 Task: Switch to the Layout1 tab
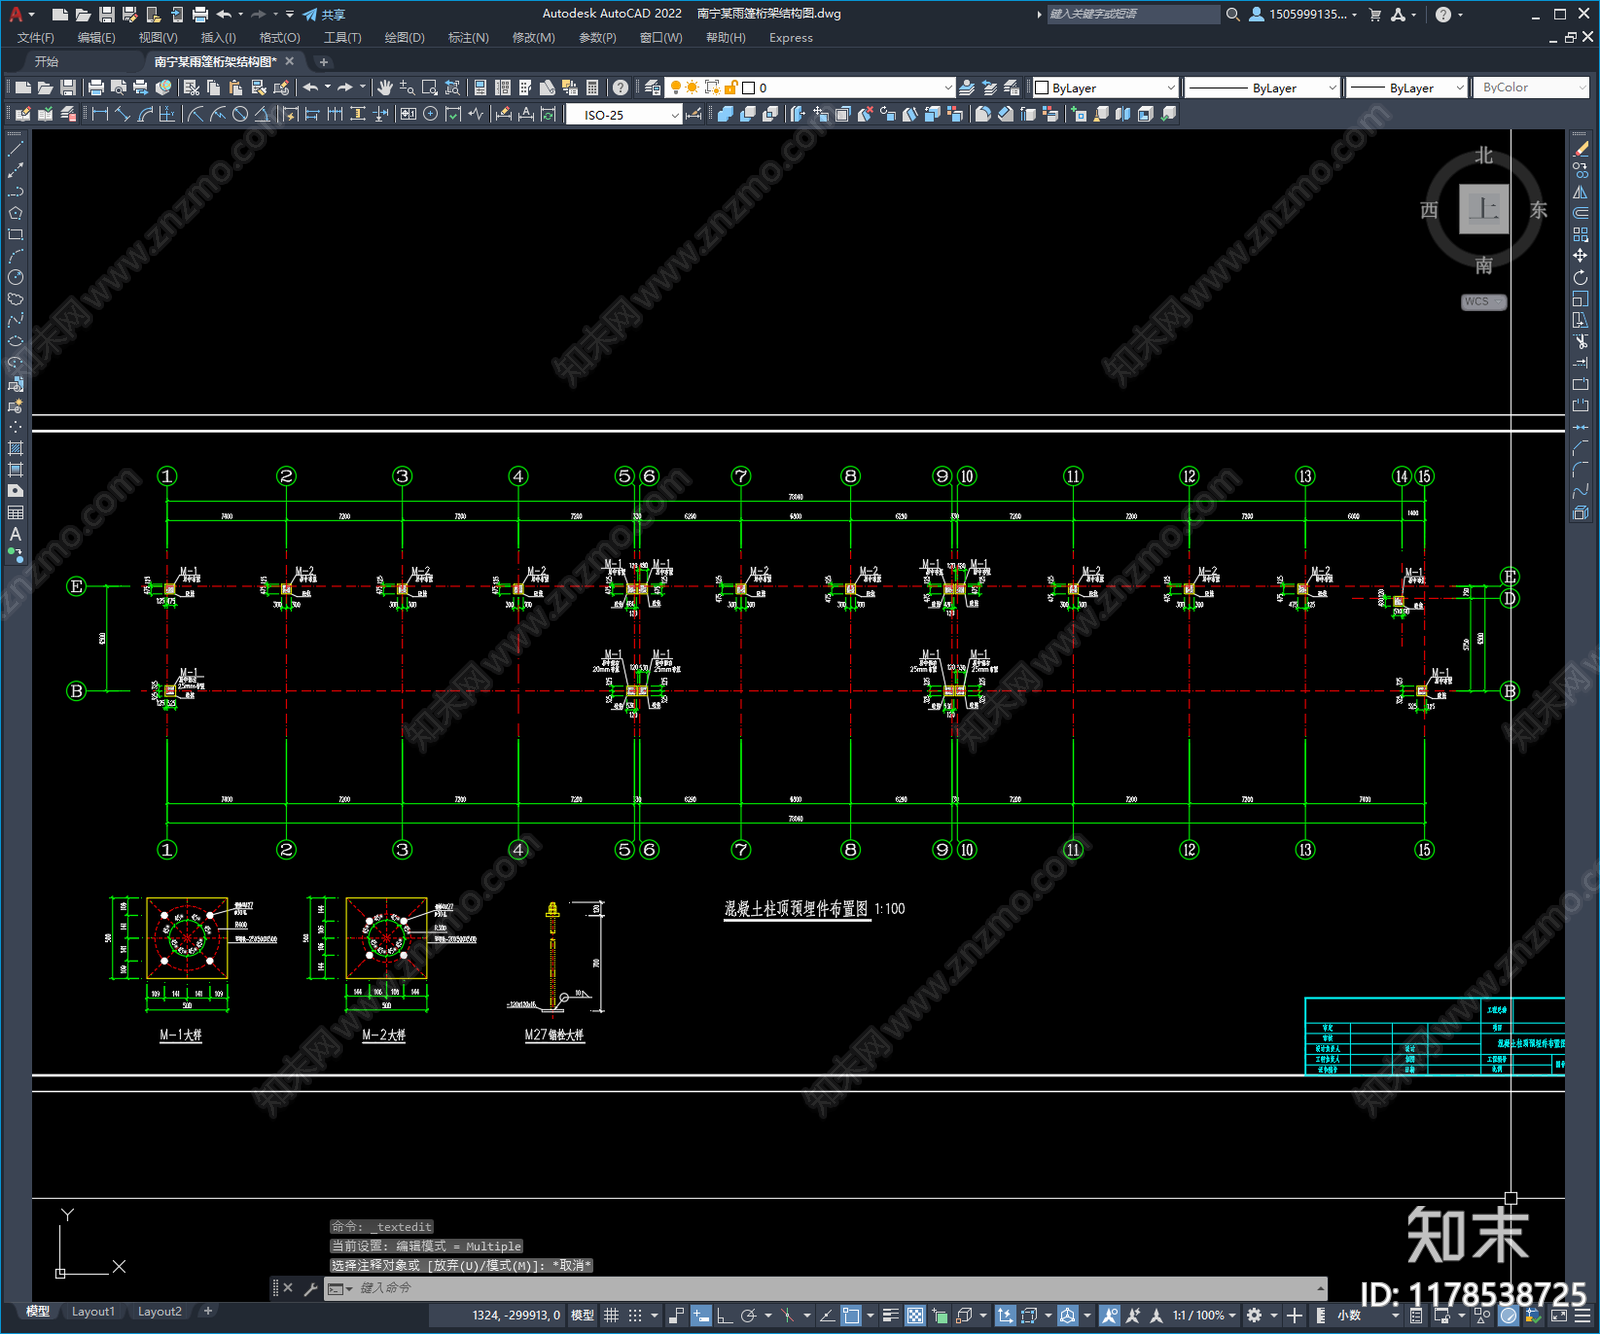click(x=93, y=1312)
